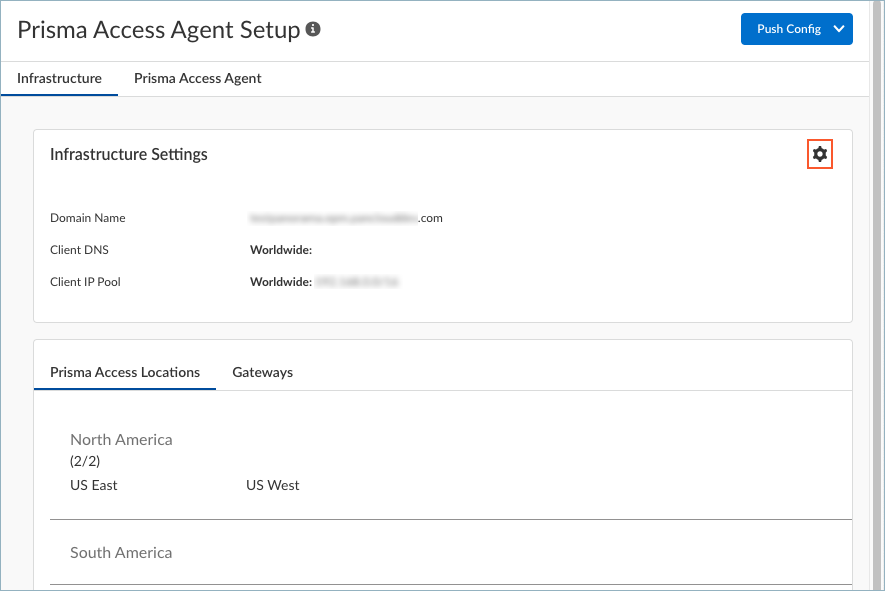Image resolution: width=885 pixels, height=591 pixels.
Task: Click the info icon beside the page title
Action: click(x=313, y=30)
